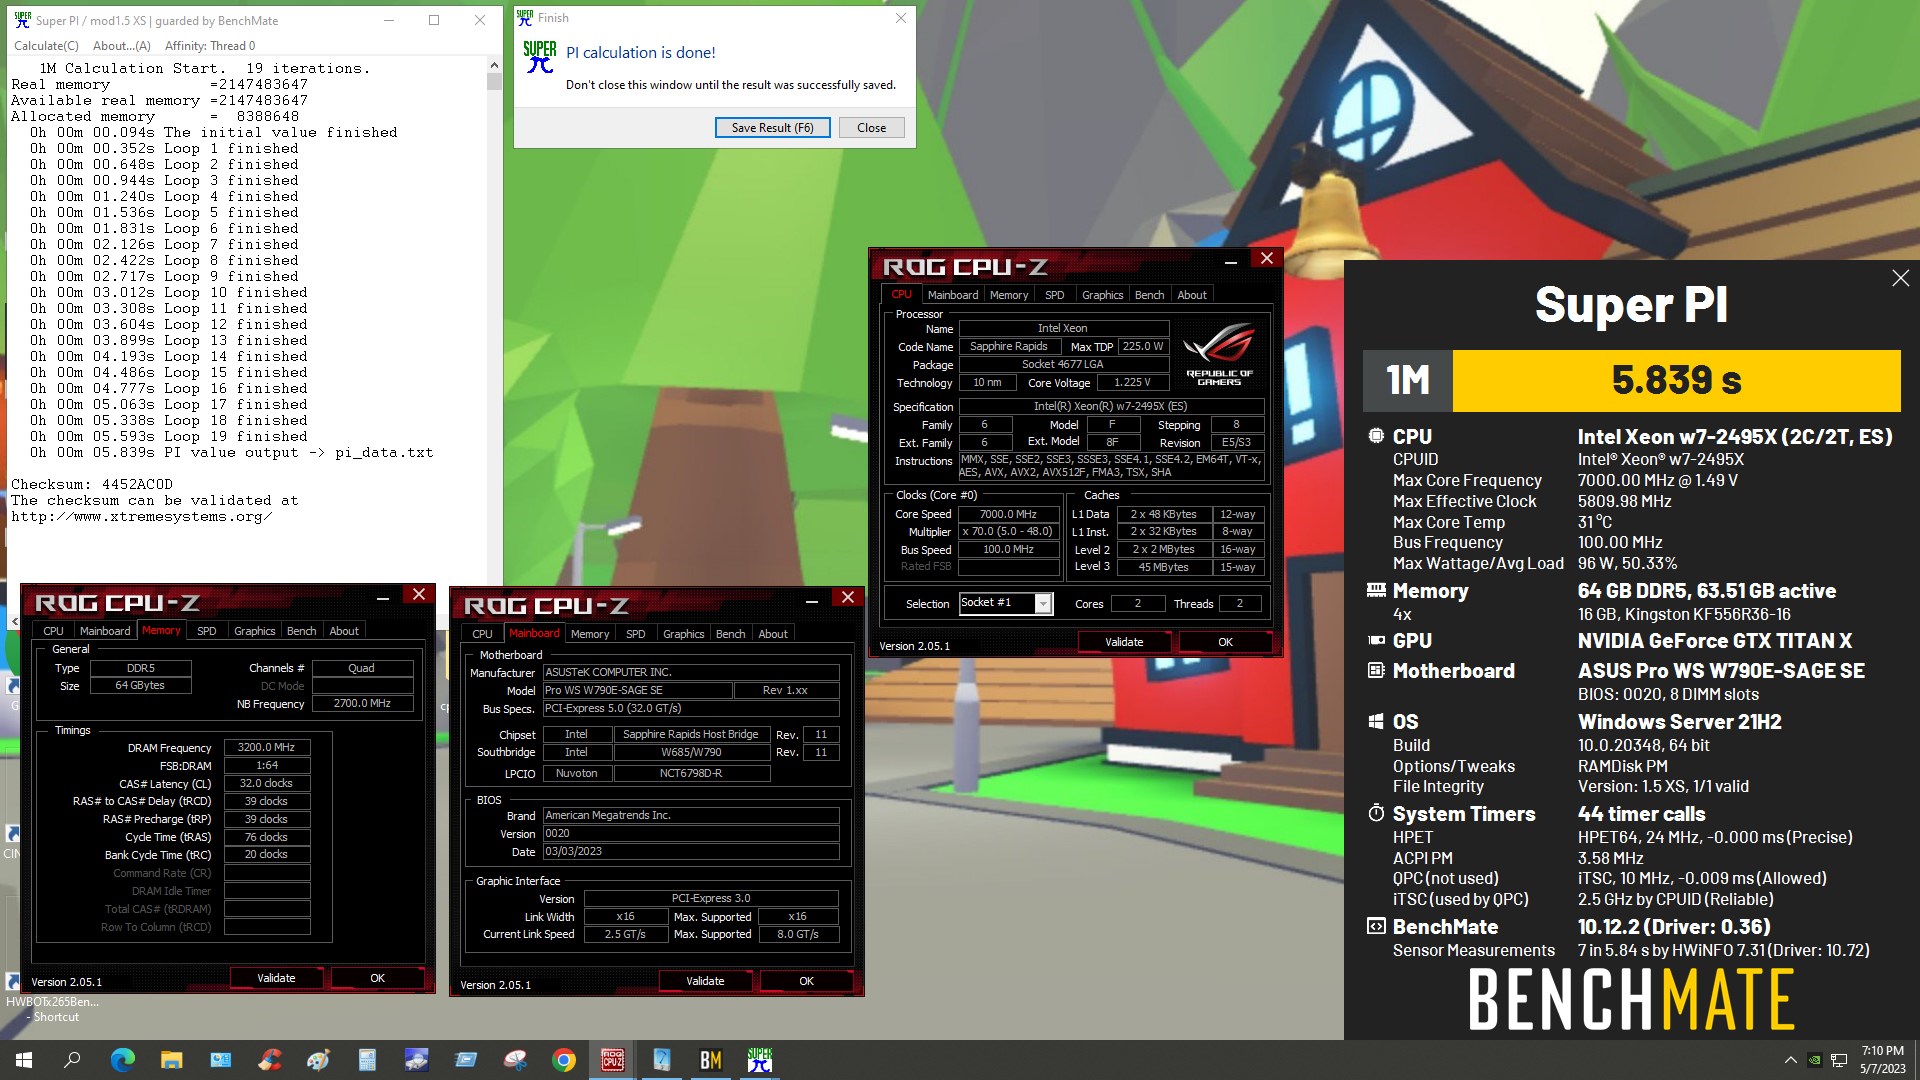Close the BenchMate Super PI result panel
1920x1080 pixels.
pos(1900,279)
